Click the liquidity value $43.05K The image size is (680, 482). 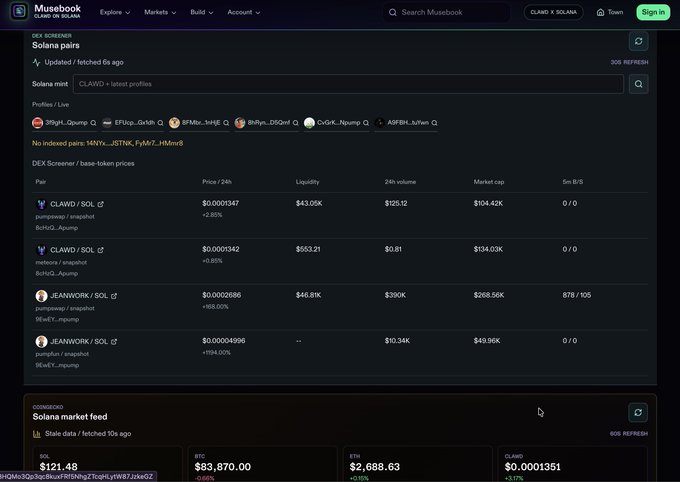tap(309, 203)
